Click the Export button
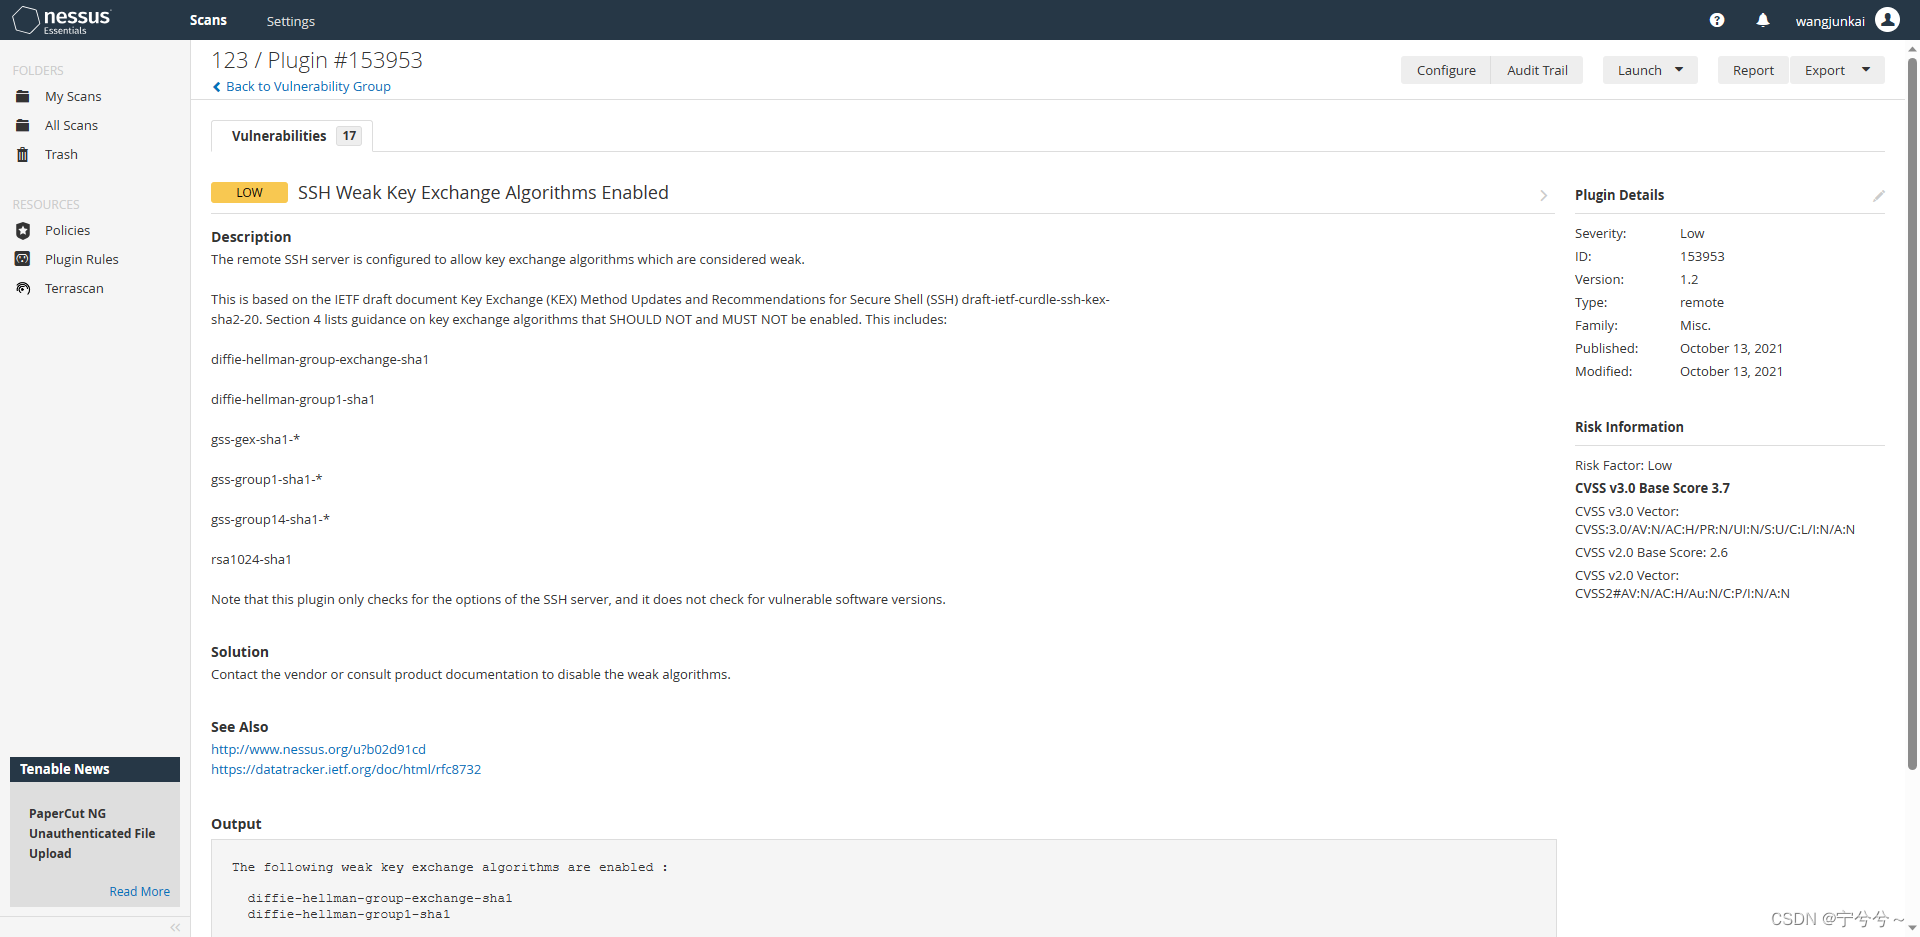The height and width of the screenshot is (937, 1920). point(1825,70)
